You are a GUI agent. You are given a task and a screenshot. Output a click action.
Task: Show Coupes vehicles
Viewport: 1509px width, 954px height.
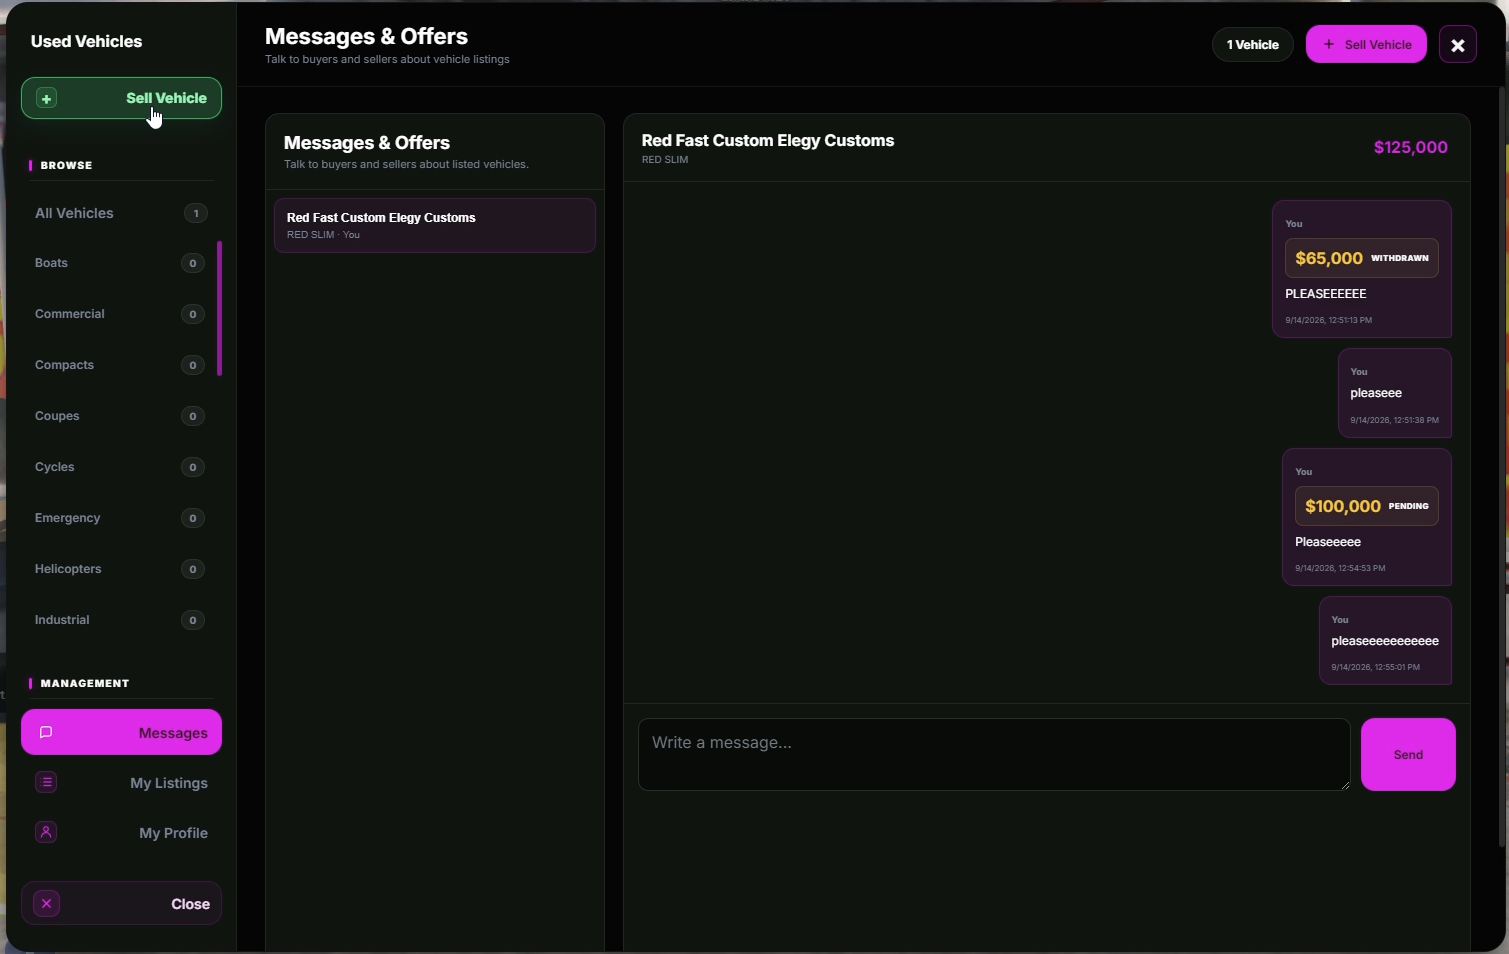118,416
